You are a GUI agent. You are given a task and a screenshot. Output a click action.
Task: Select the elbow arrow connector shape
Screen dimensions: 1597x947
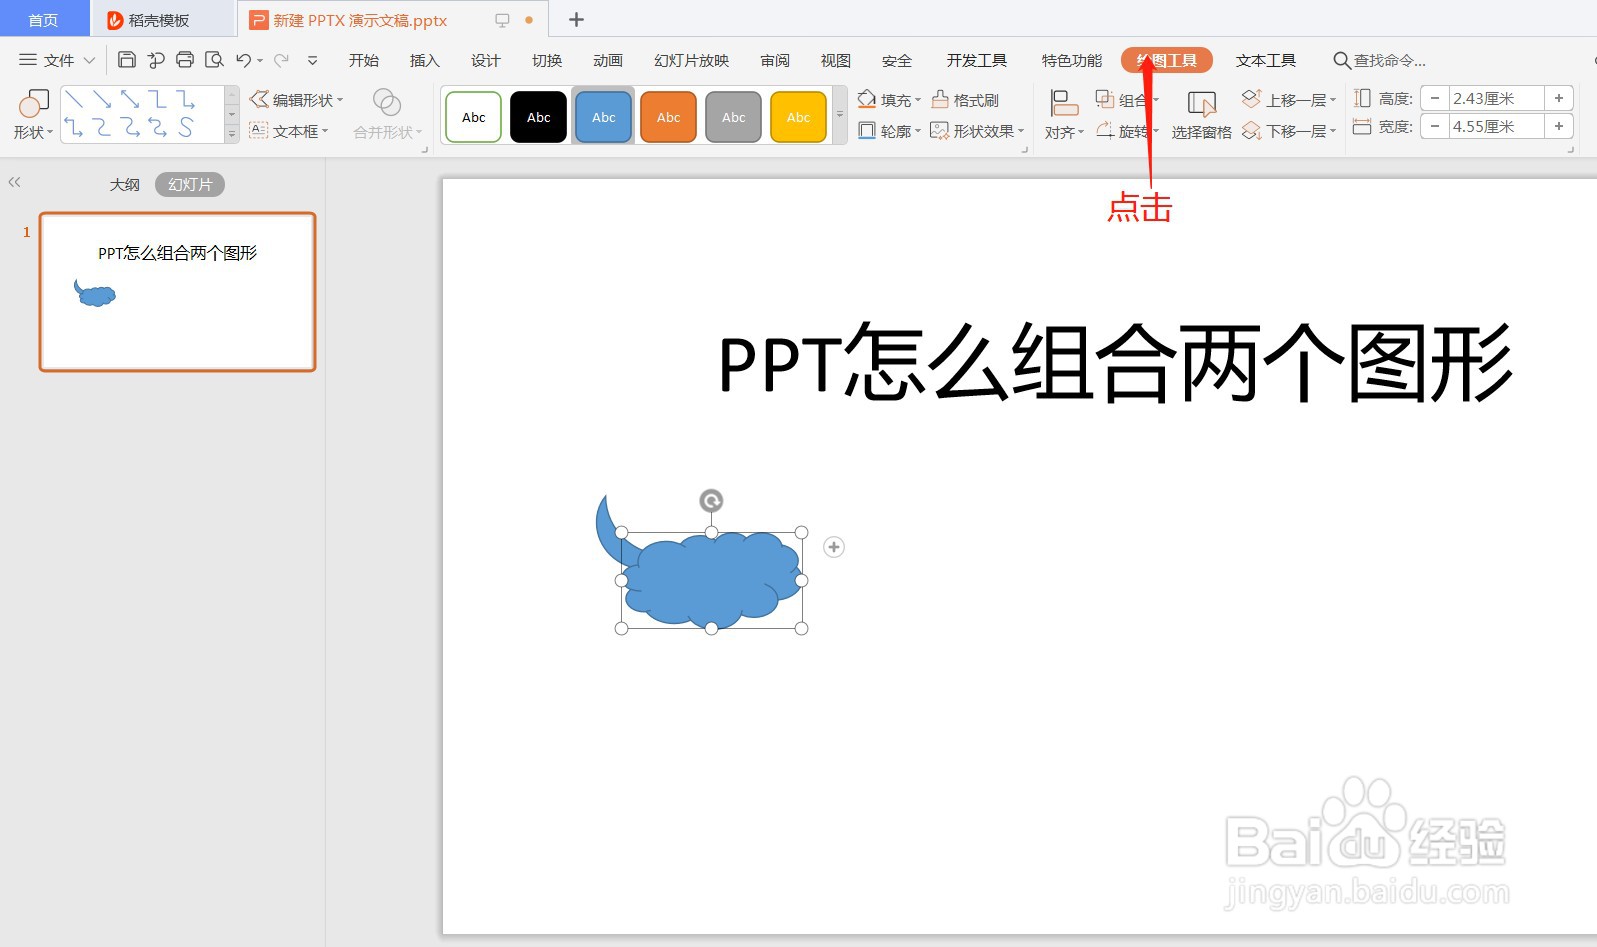click(186, 100)
